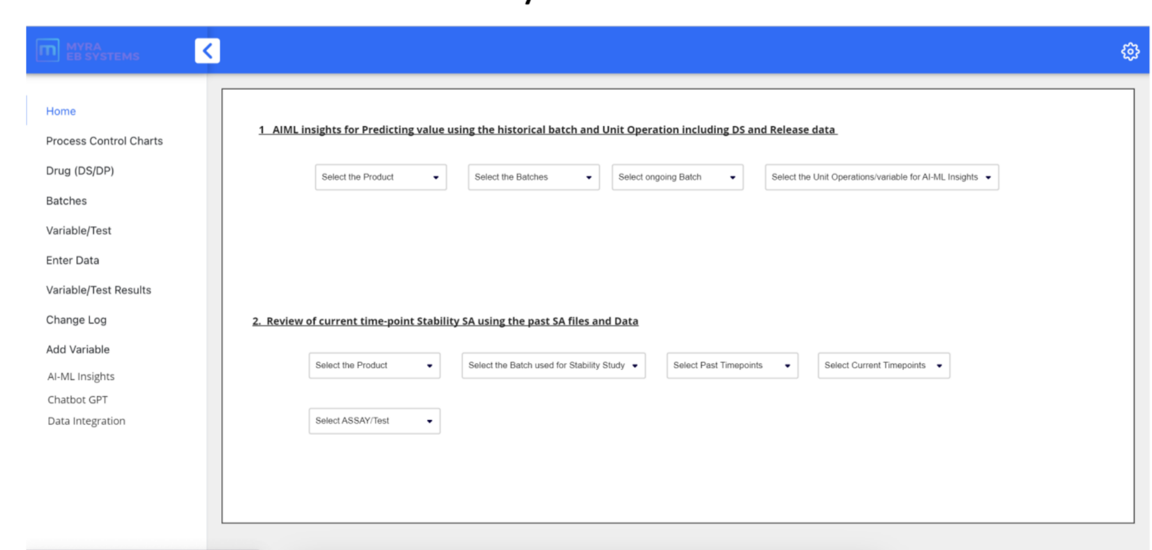The width and height of the screenshot is (1152, 550).
Task: Go to Enter Data
Action: point(73,260)
